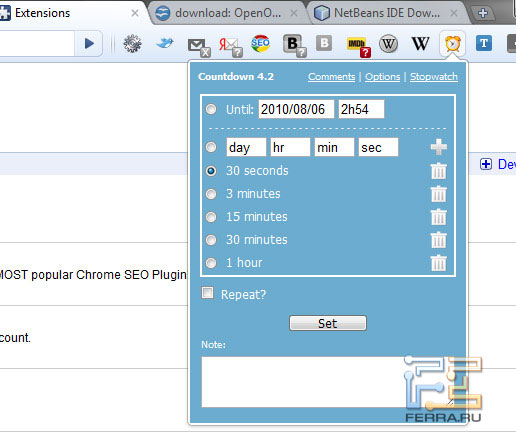
Task: Click the '15 minutes' preset label
Action: pos(257,217)
